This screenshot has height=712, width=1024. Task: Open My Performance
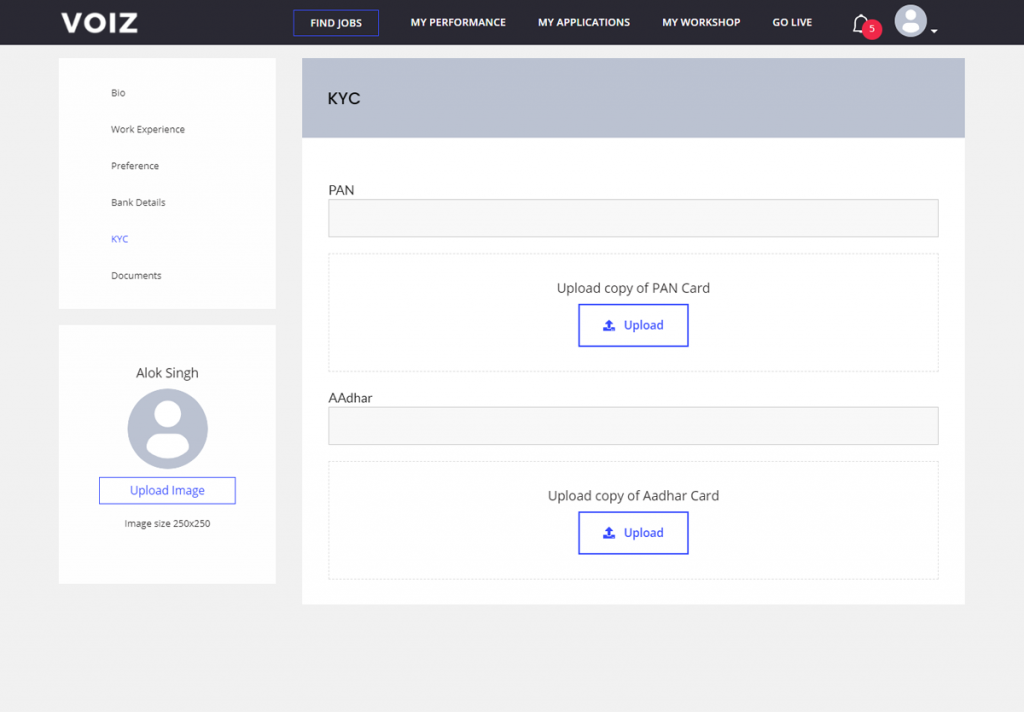pos(458,22)
